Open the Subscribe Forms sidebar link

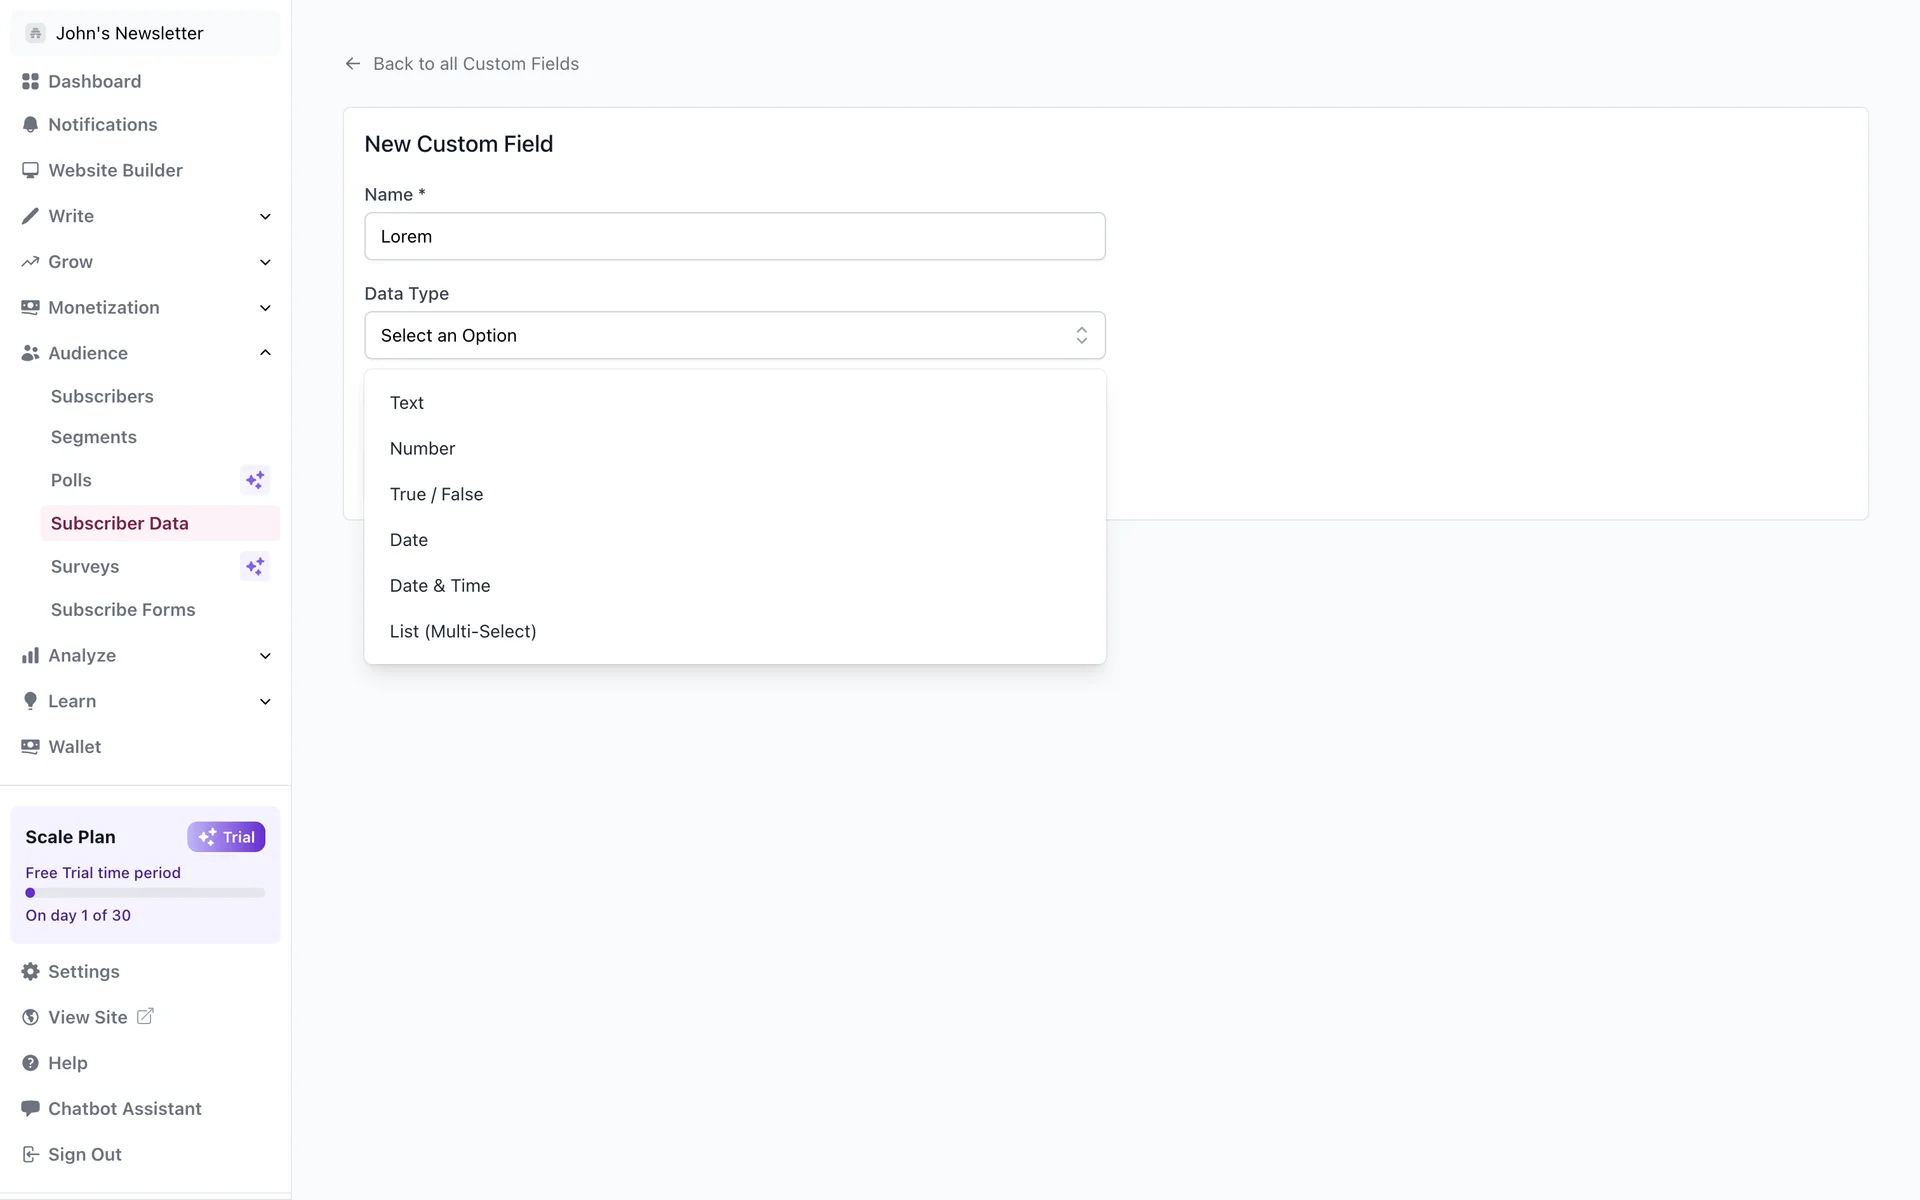123,610
